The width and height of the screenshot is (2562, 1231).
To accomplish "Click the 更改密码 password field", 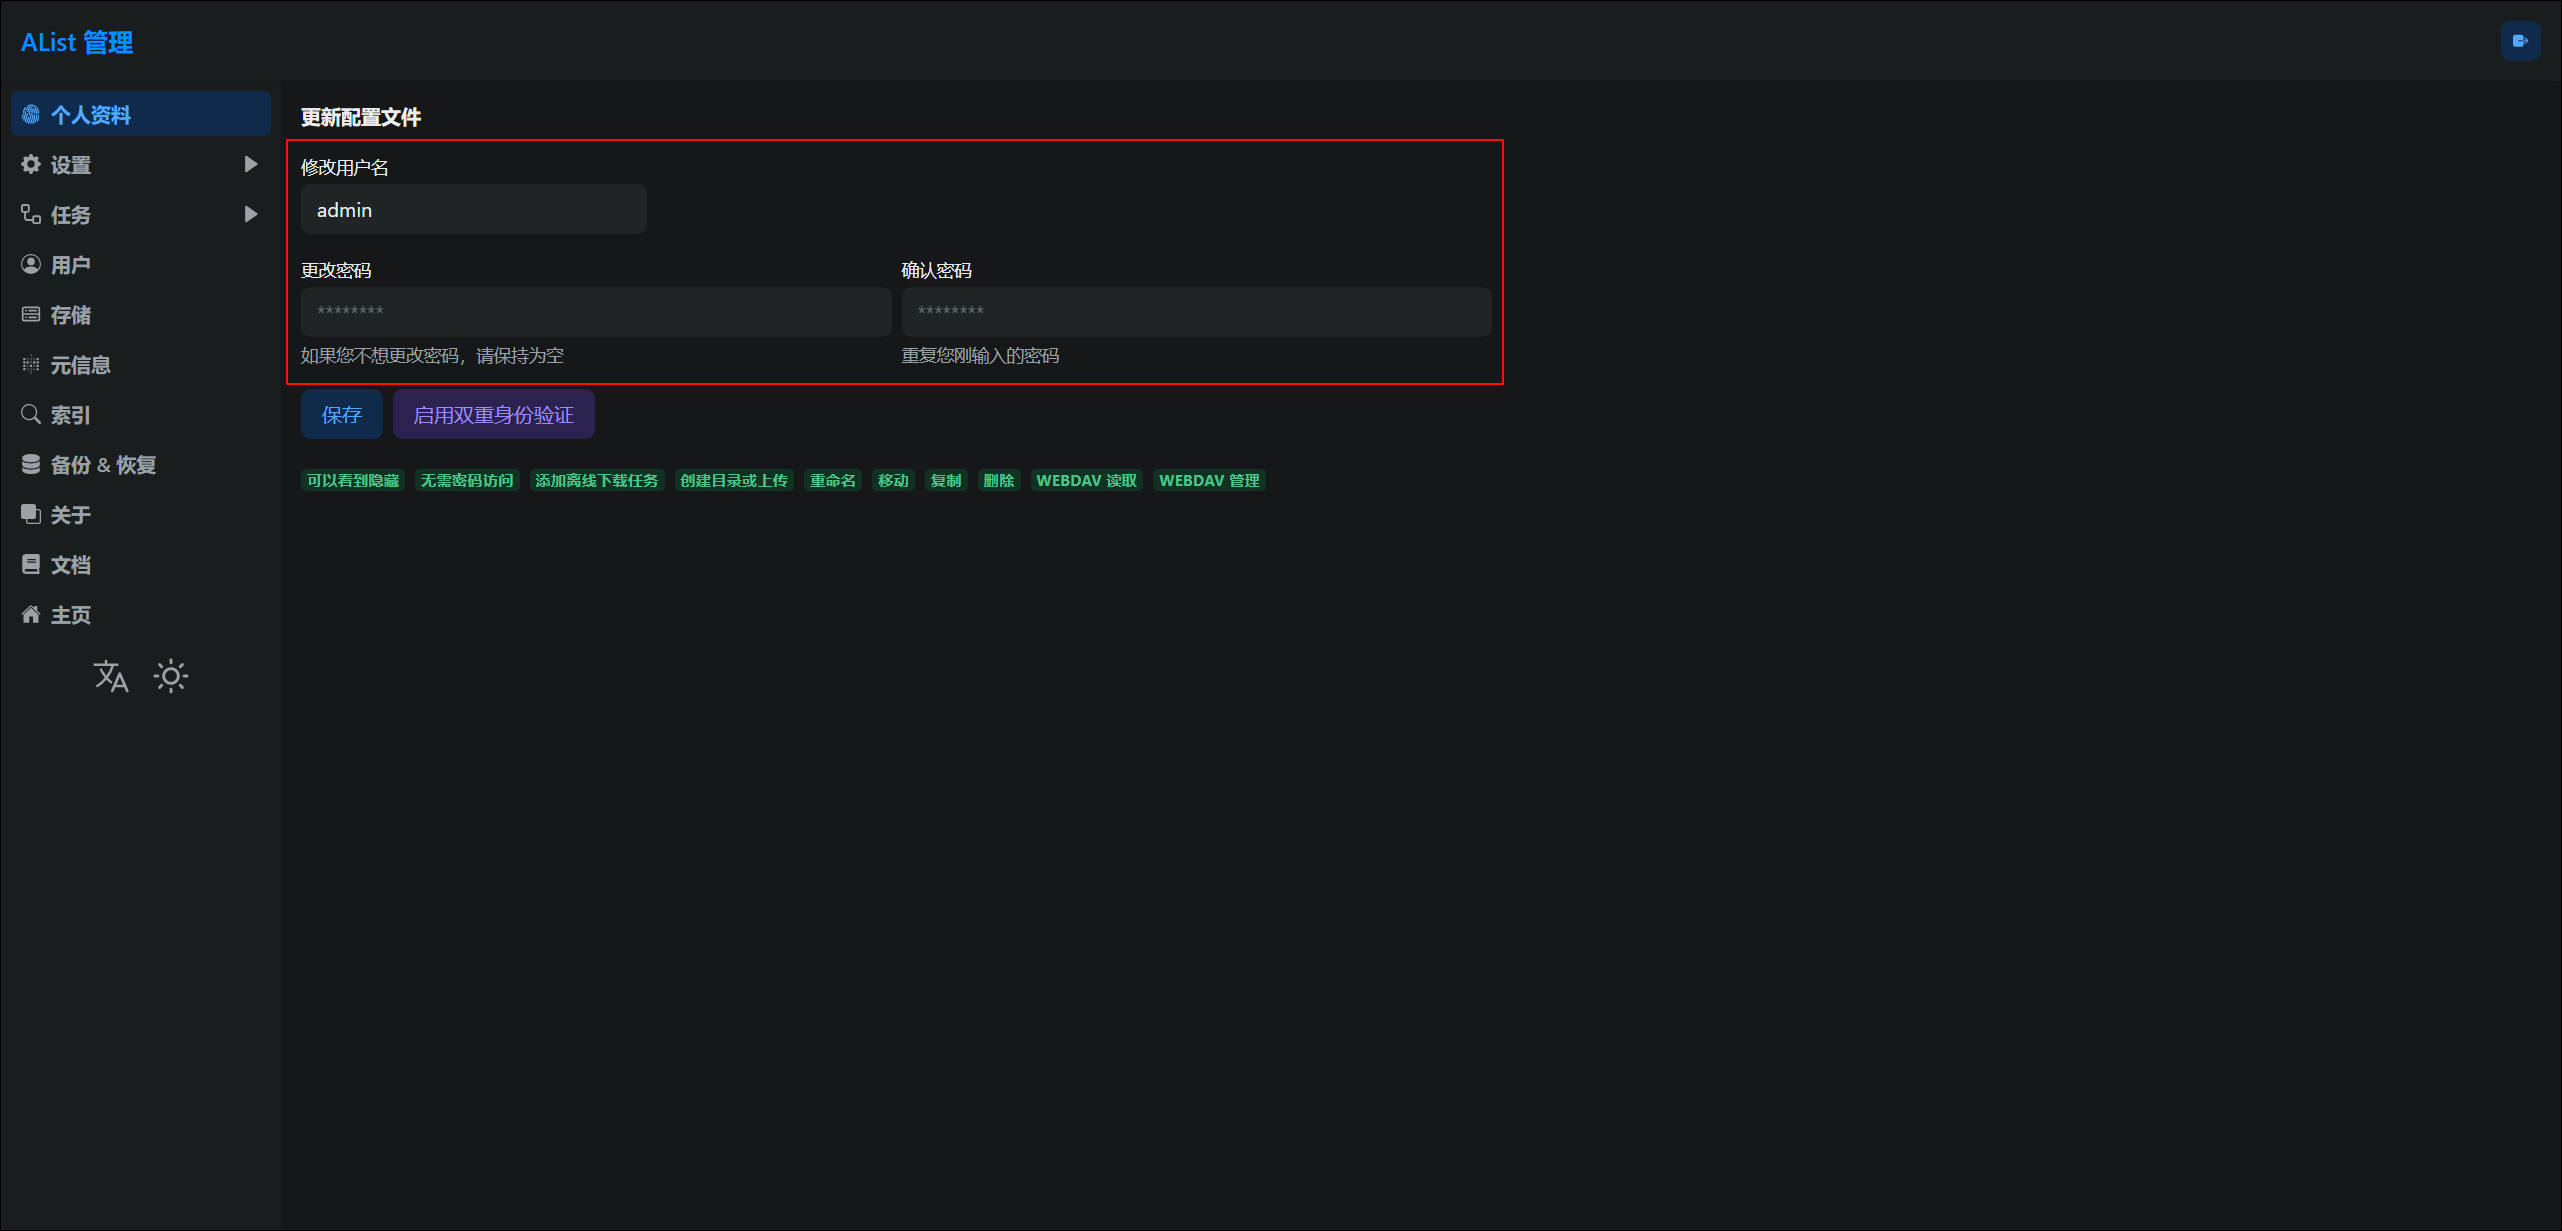I will tap(595, 312).
